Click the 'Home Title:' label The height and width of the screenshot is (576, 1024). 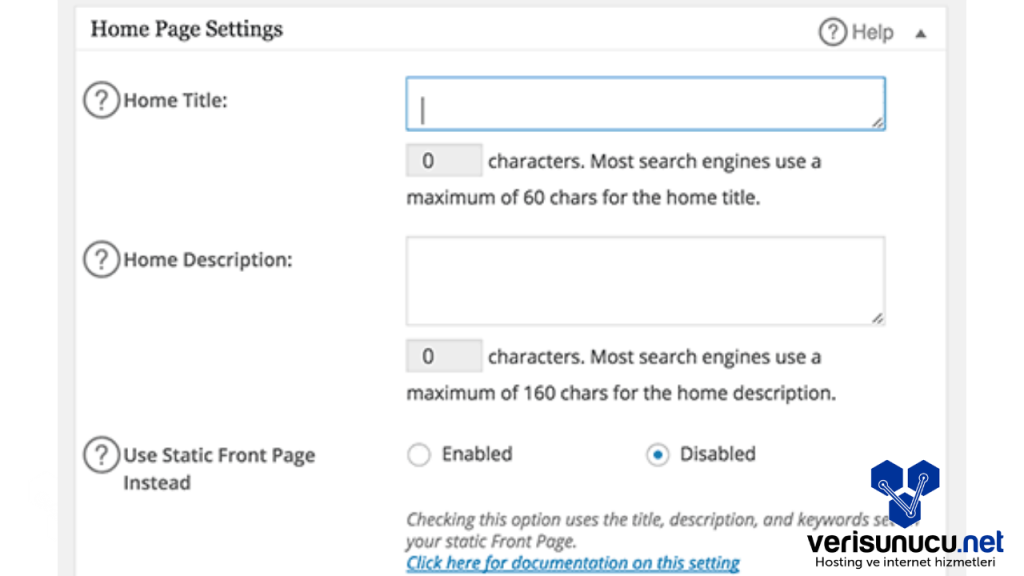click(175, 101)
